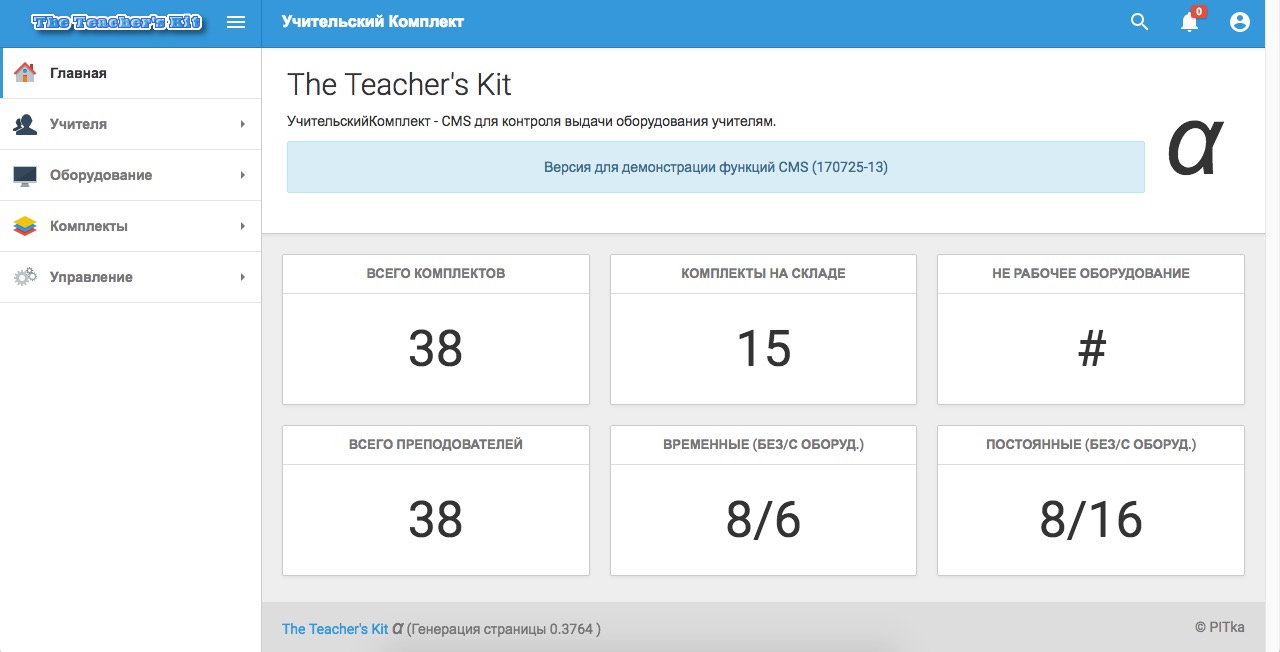Expand the Управление submenu arrow
The image size is (1280, 652).
coord(243,277)
